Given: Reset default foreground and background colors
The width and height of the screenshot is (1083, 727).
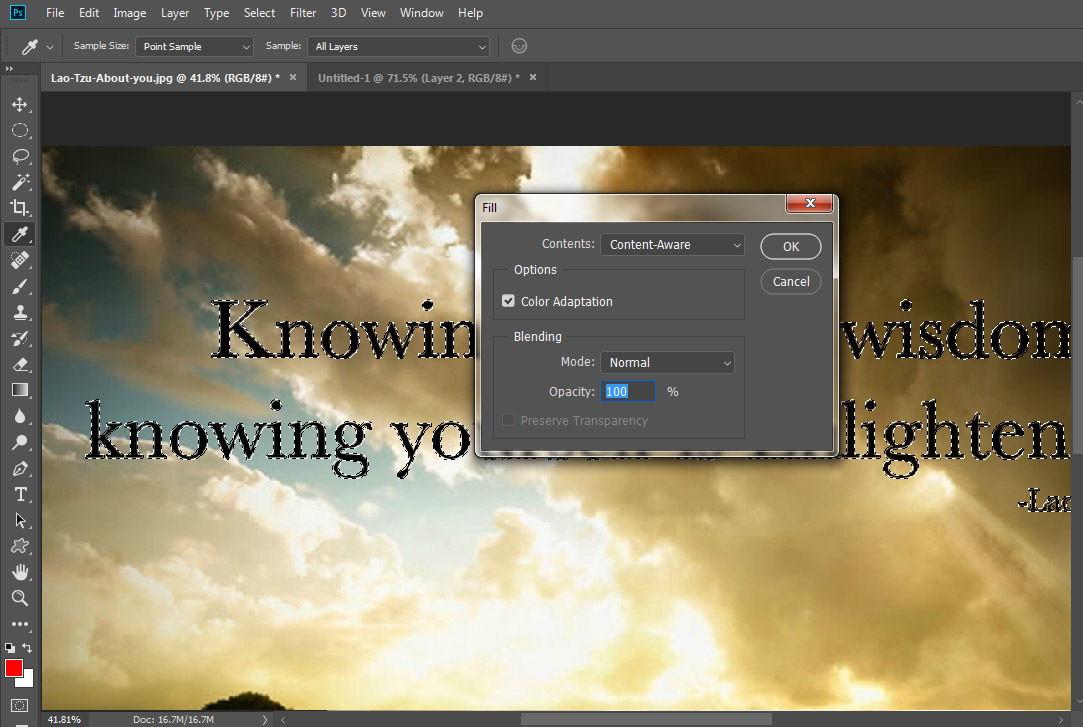Looking at the screenshot, I should click(10, 648).
